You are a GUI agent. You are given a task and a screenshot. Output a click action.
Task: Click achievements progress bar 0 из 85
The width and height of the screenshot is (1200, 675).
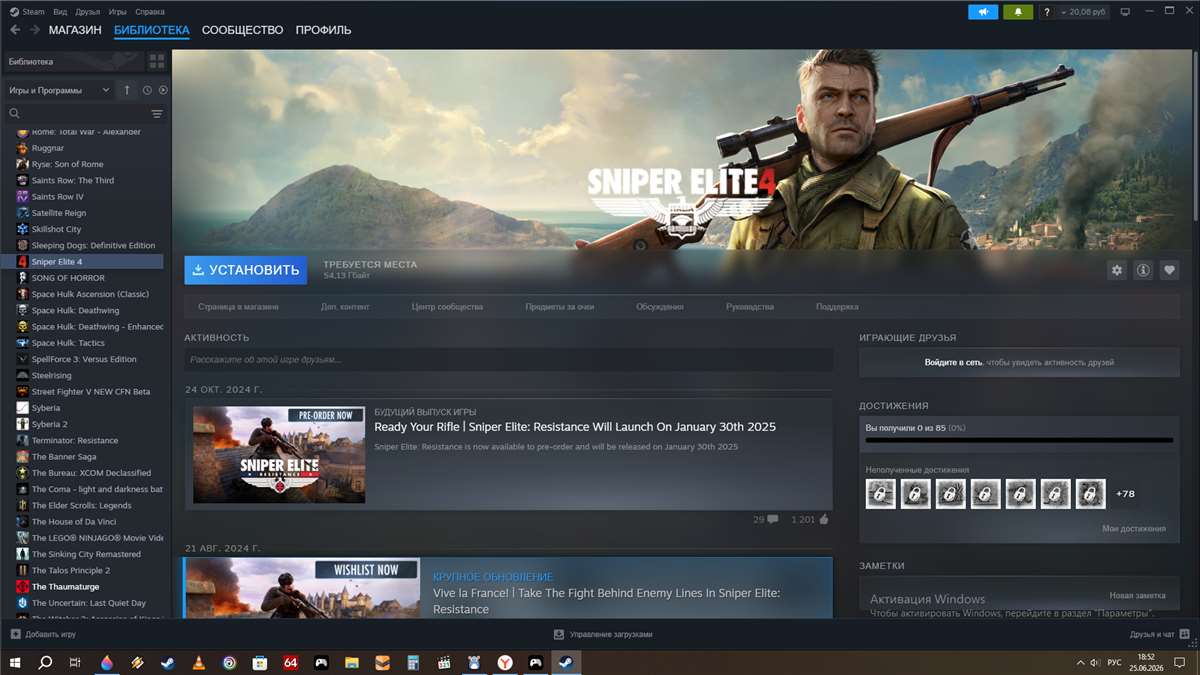coord(1019,440)
